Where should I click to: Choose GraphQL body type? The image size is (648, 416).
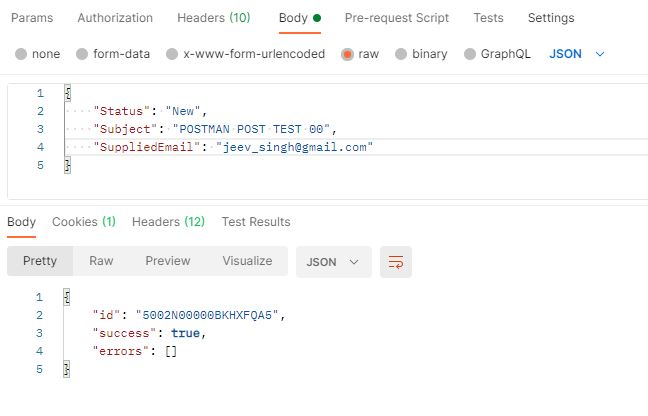click(472, 54)
